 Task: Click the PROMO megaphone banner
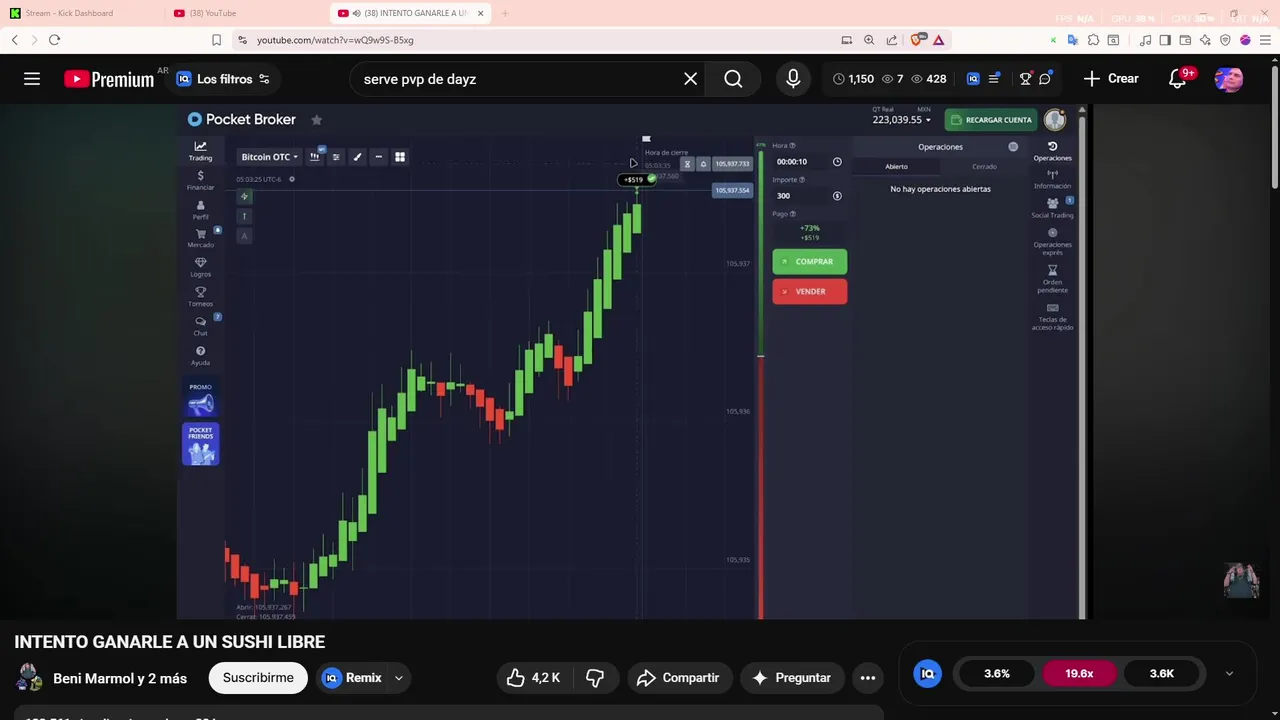(201, 399)
